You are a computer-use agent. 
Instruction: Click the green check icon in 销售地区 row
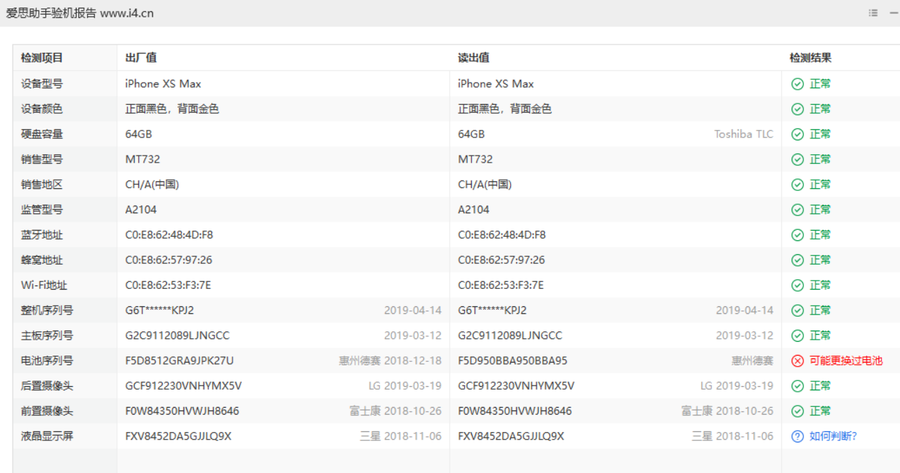tap(797, 184)
